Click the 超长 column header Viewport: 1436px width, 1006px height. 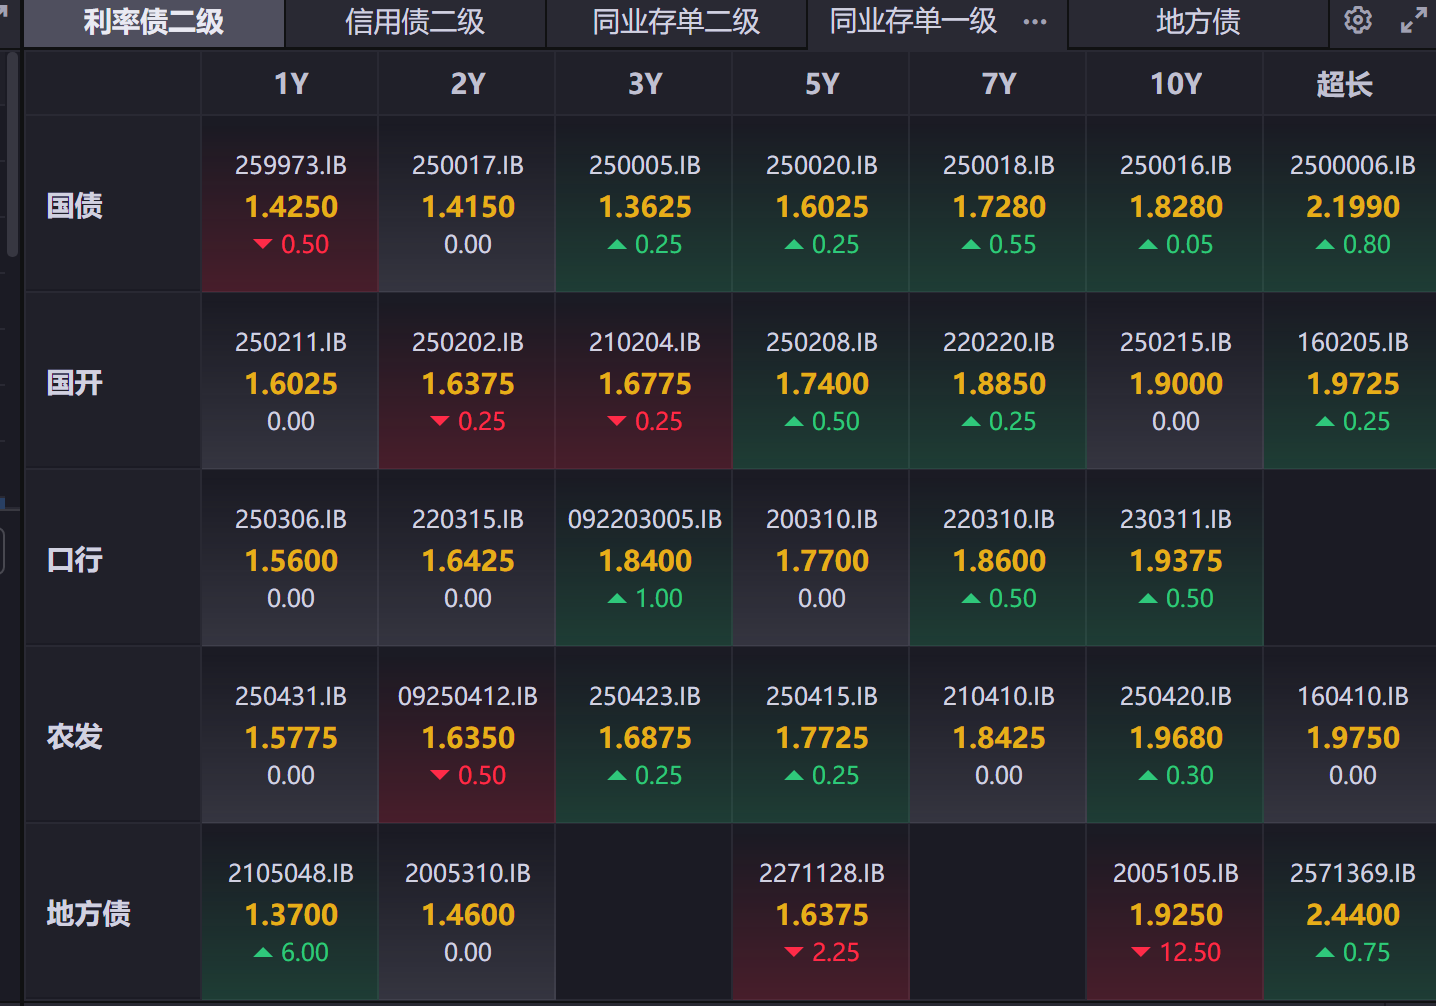1344,84
